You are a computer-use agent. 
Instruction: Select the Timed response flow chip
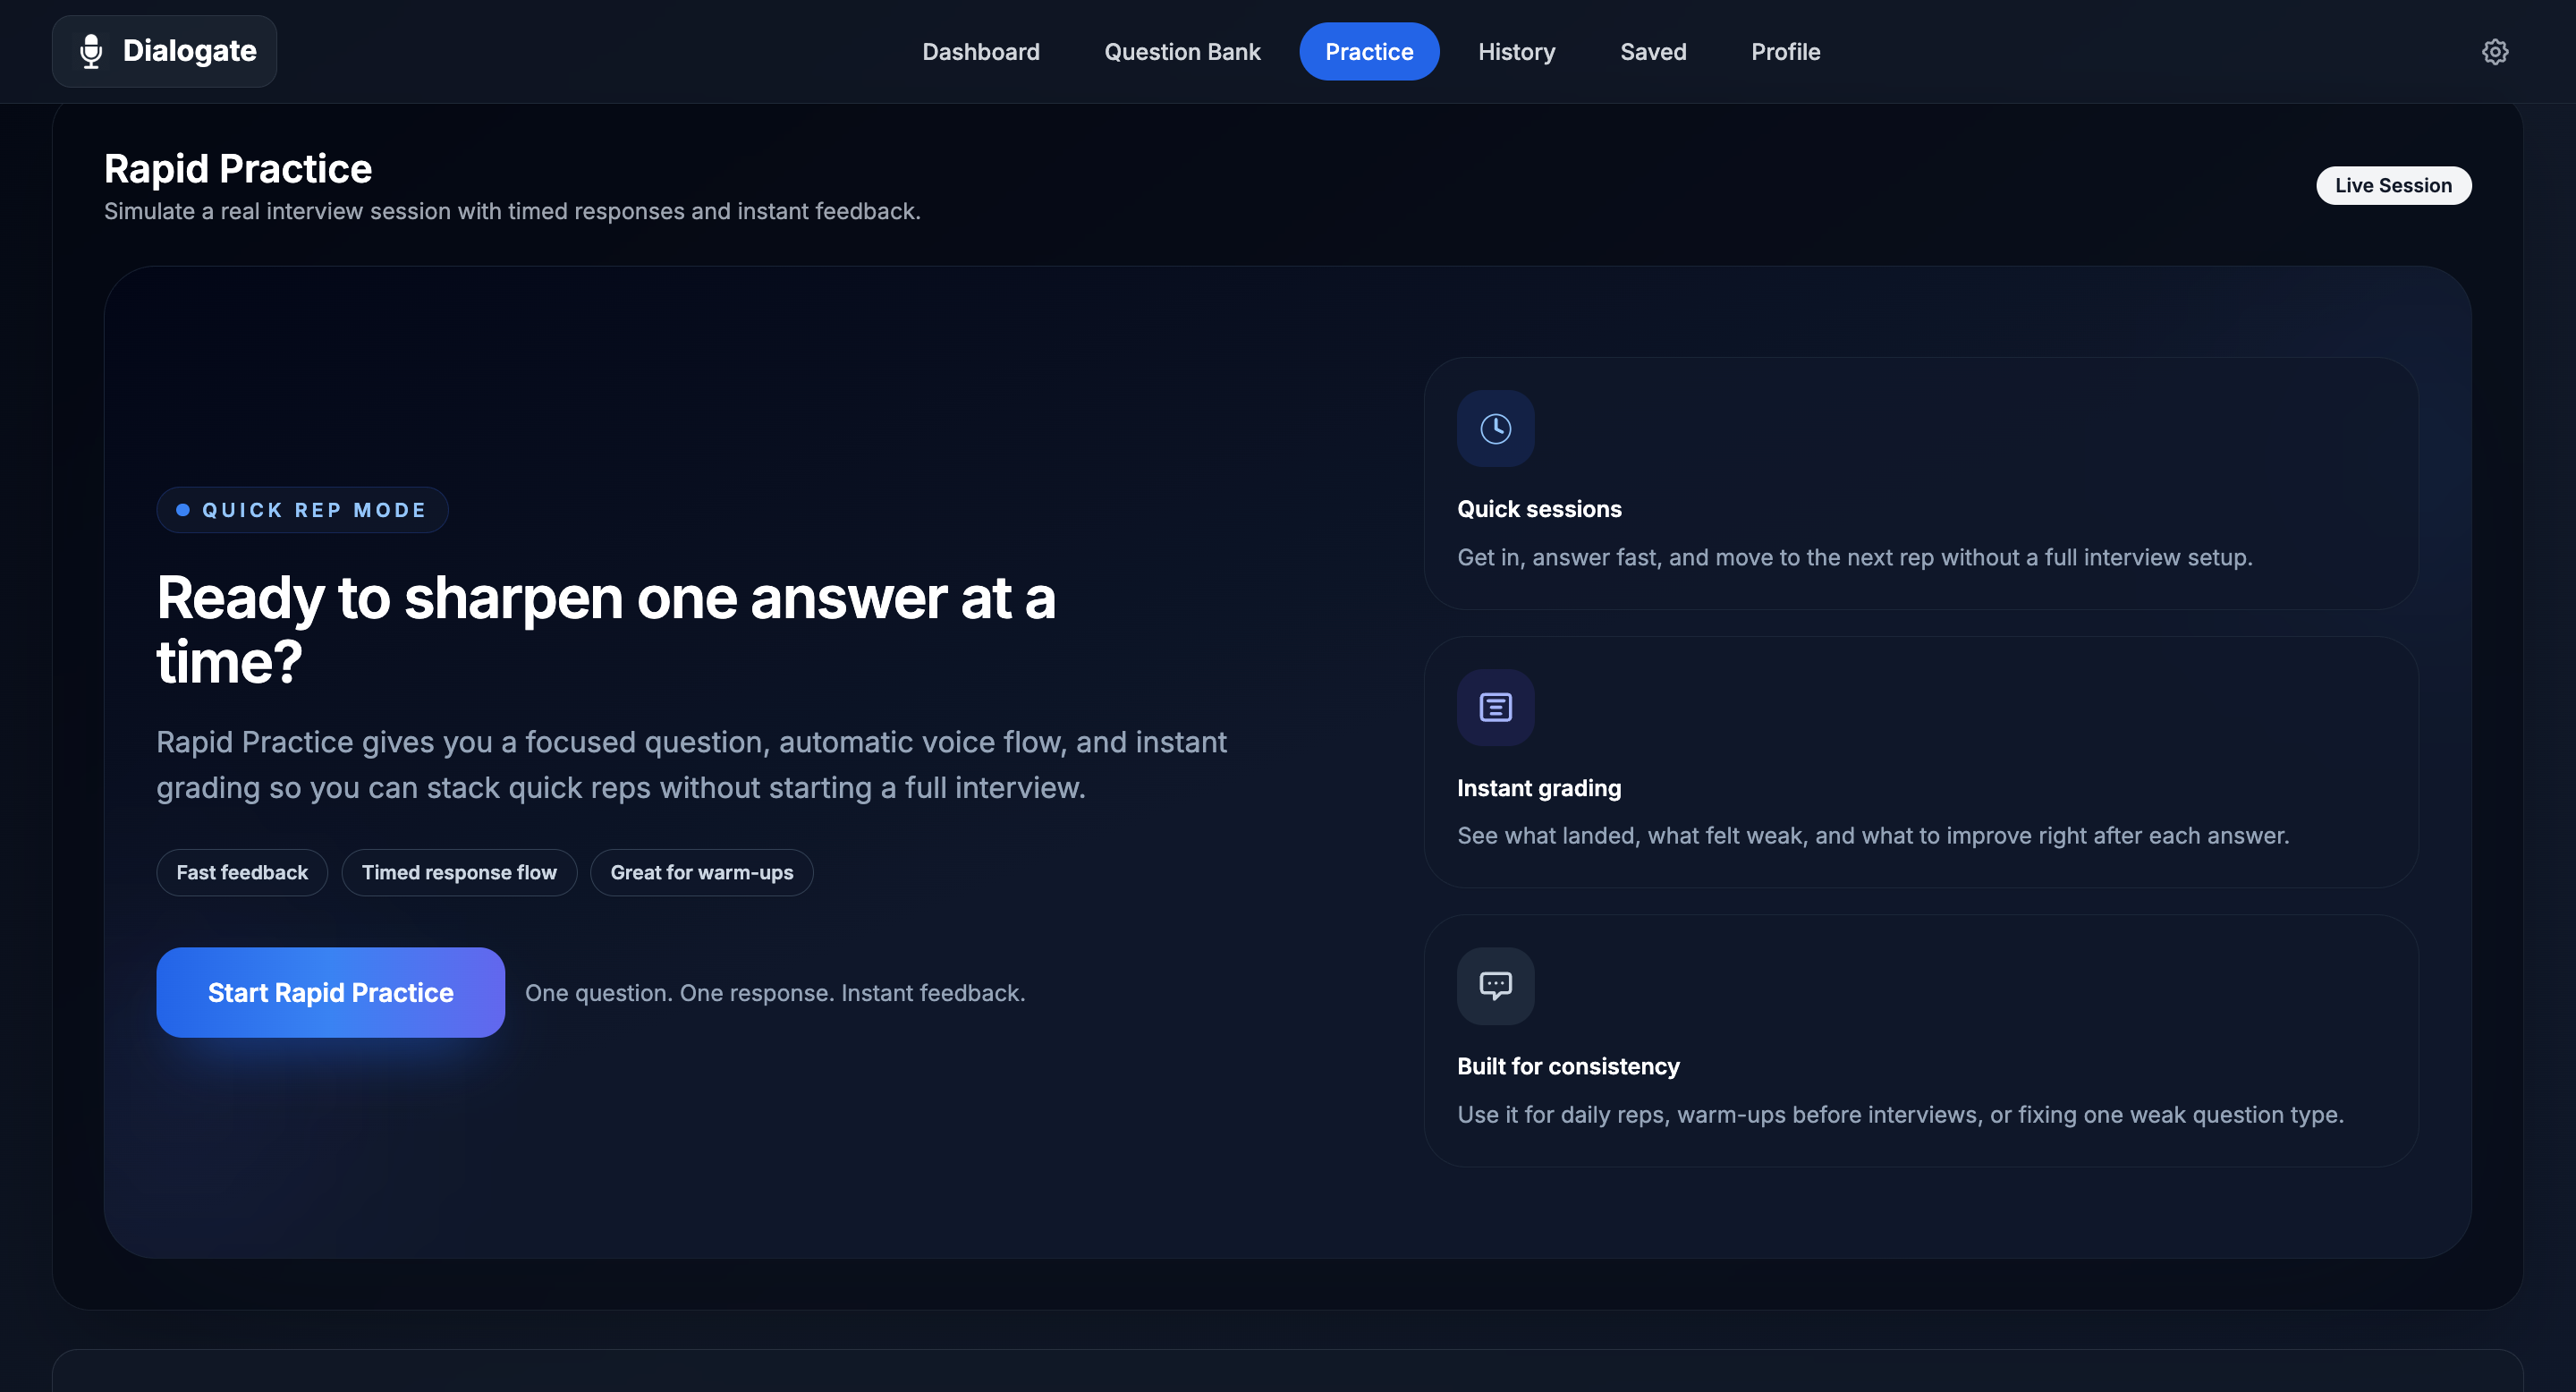pyautogui.click(x=459, y=872)
